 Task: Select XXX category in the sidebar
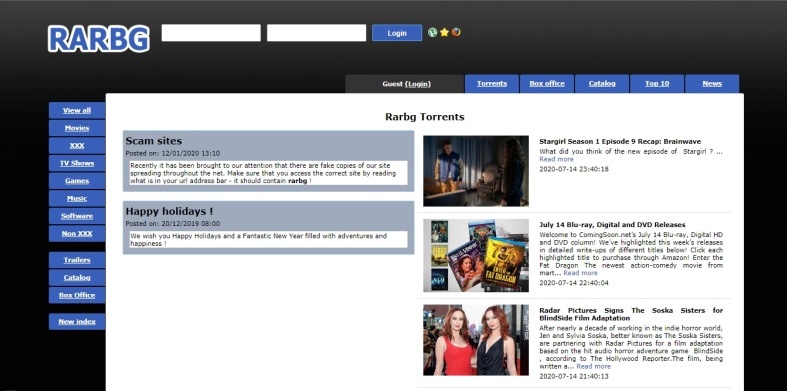[x=77, y=146]
